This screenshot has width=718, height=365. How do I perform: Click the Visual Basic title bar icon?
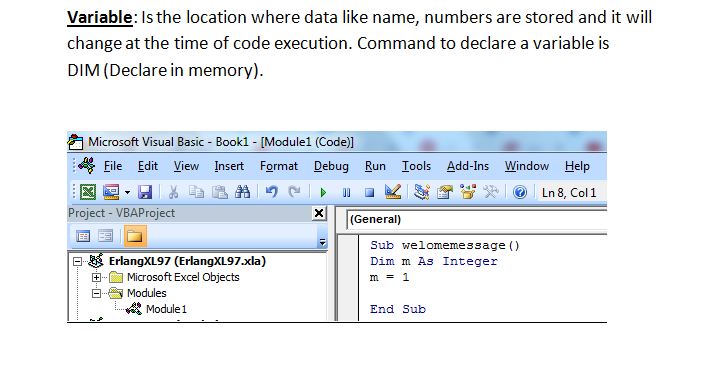(x=76, y=142)
